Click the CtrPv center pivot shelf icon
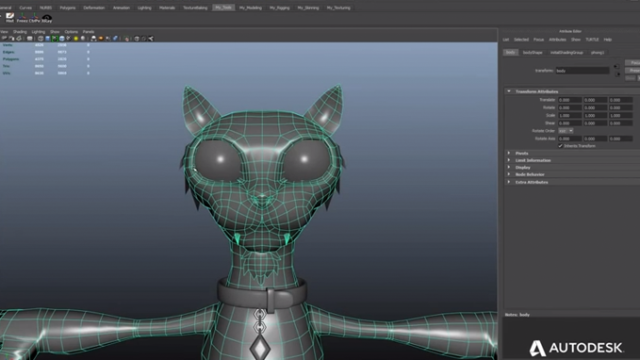The height and width of the screenshot is (360, 640). pyautogui.click(x=34, y=18)
